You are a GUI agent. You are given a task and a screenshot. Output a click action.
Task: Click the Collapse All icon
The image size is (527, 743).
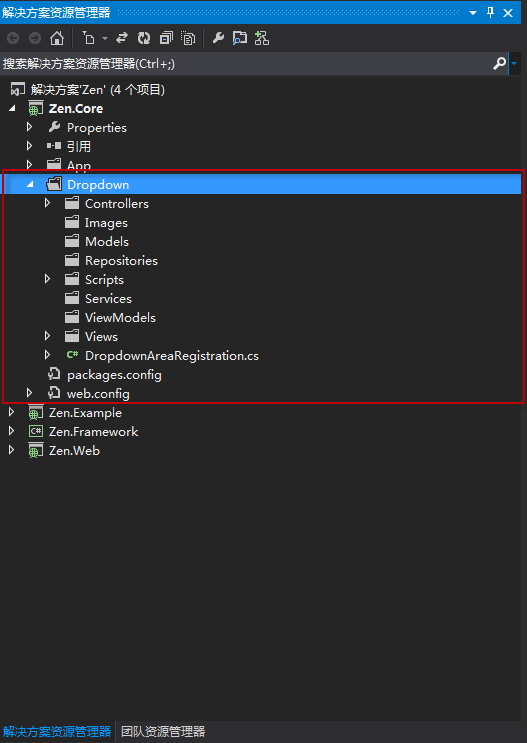tap(166, 38)
